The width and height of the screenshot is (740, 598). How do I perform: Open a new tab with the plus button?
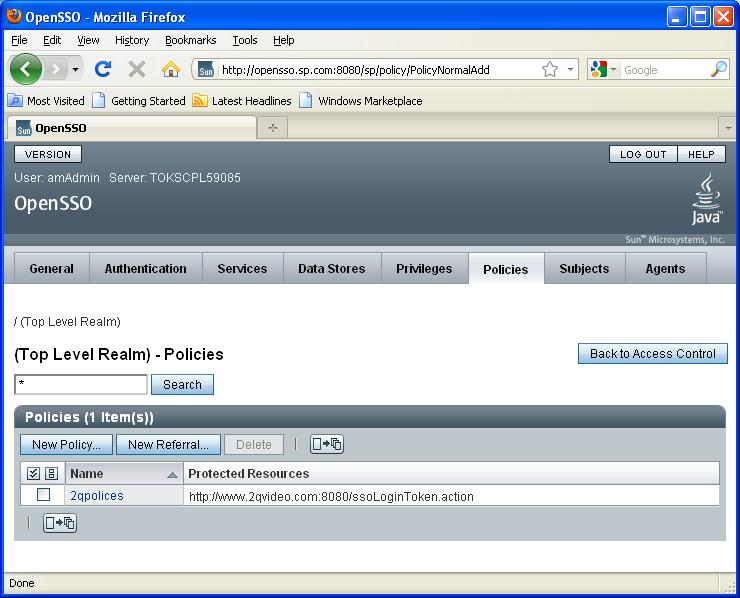tap(273, 128)
